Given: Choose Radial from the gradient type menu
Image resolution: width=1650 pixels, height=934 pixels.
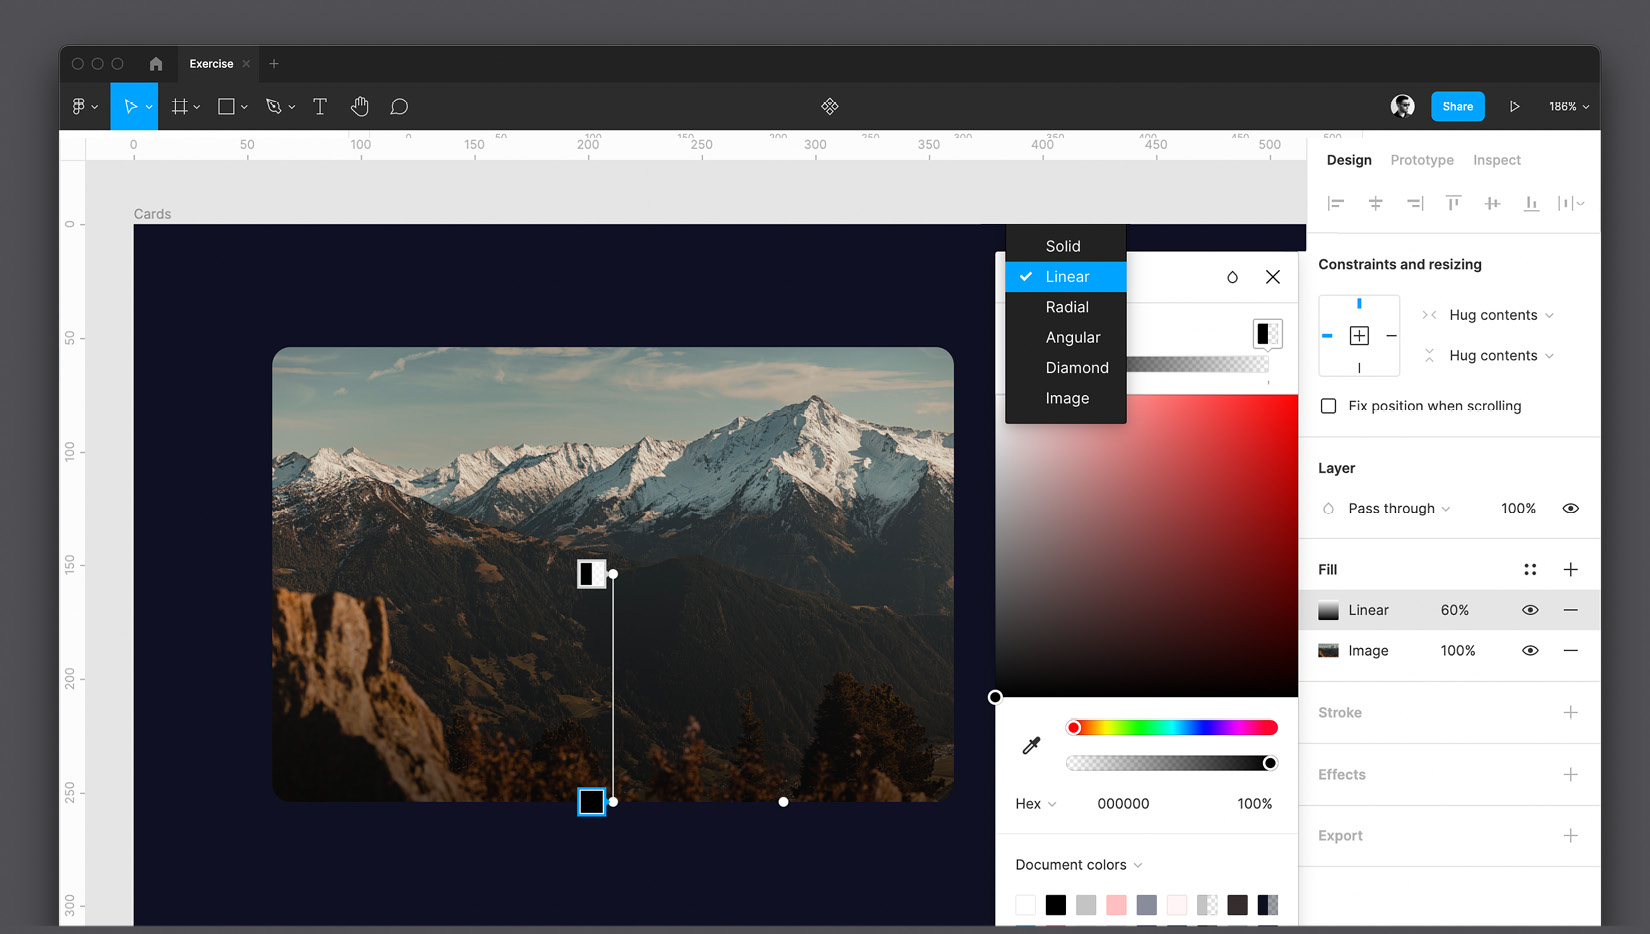Looking at the screenshot, I should click(x=1066, y=307).
